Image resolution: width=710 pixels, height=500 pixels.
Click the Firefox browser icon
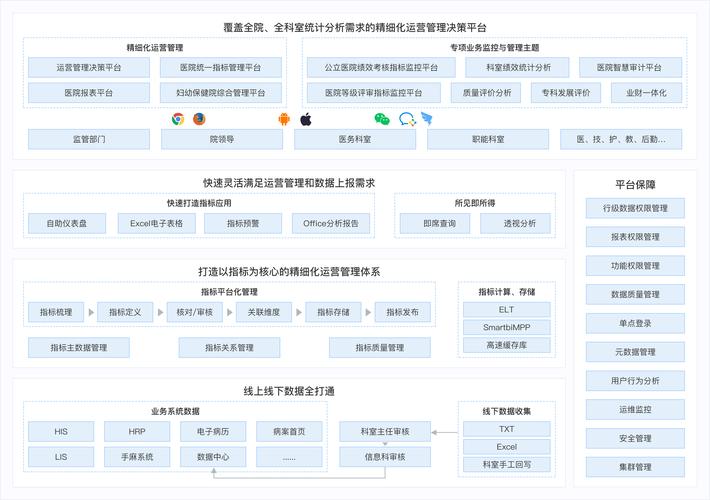199,119
